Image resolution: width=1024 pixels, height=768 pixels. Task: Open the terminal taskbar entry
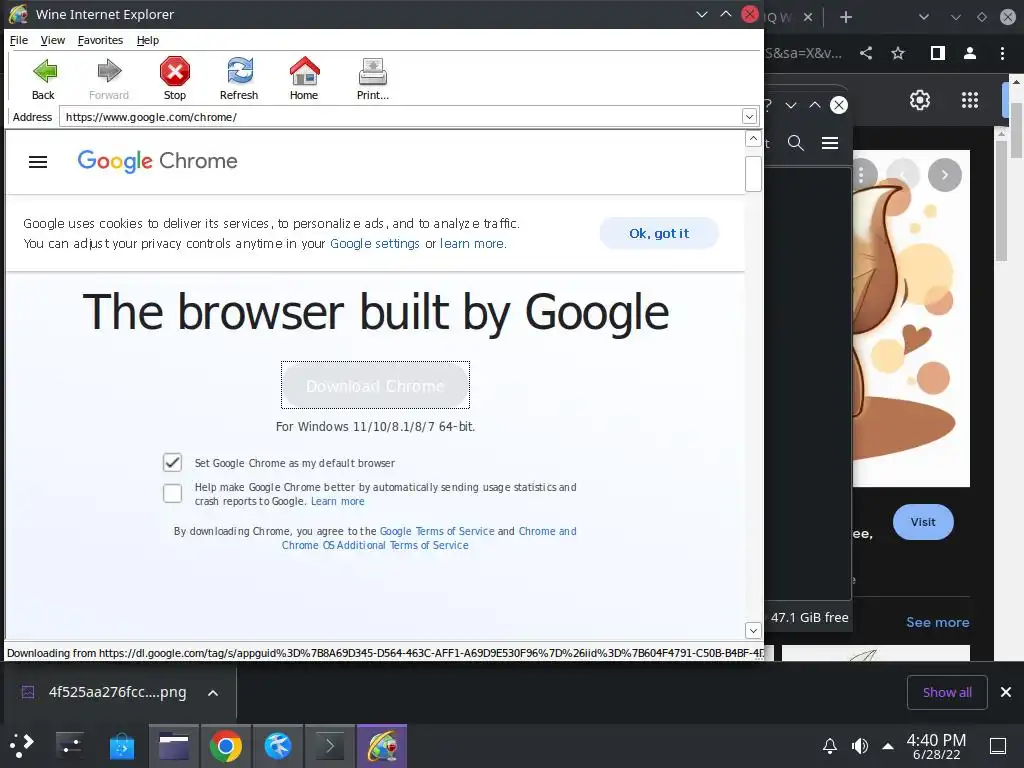330,746
